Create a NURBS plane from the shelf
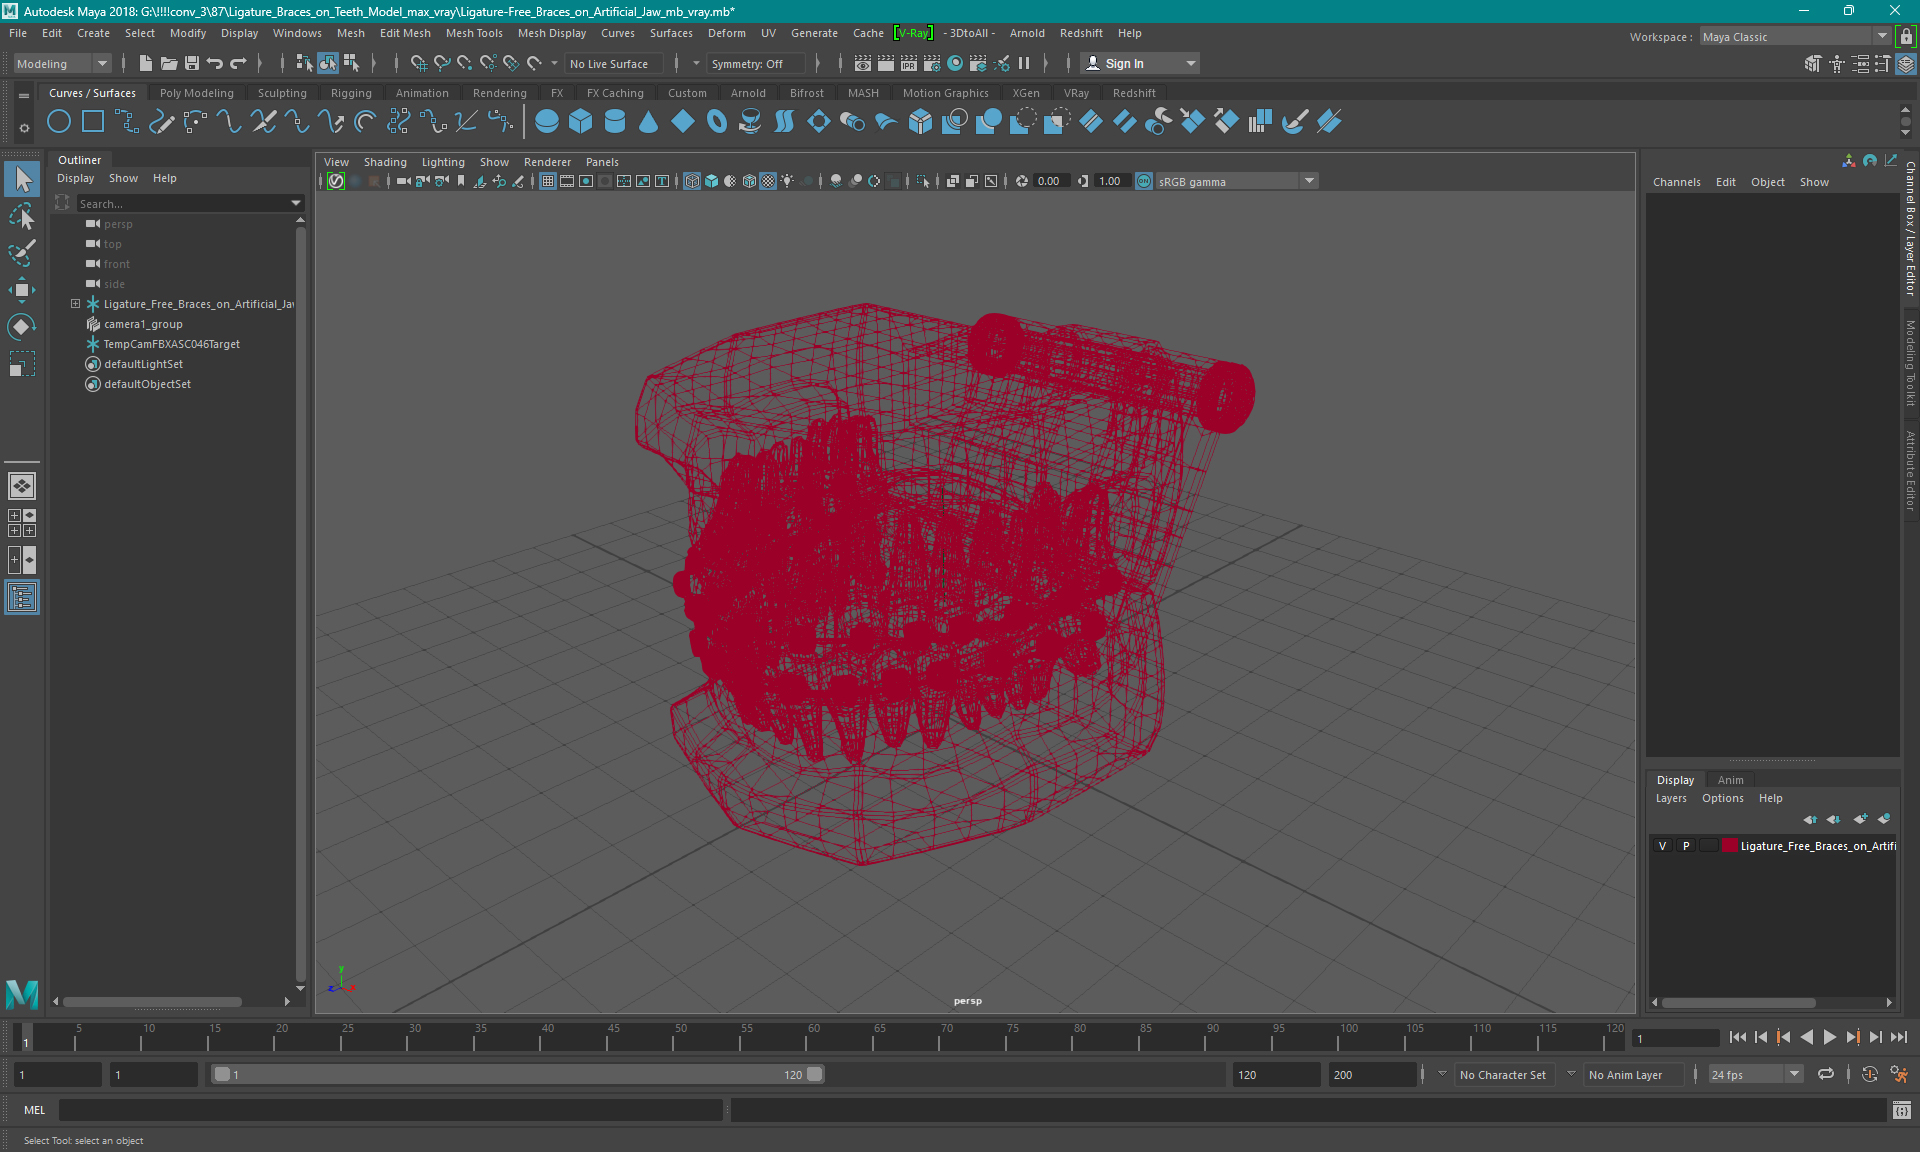Image resolution: width=1920 pixels, height=1152 pixels. [x=683, y=122]
